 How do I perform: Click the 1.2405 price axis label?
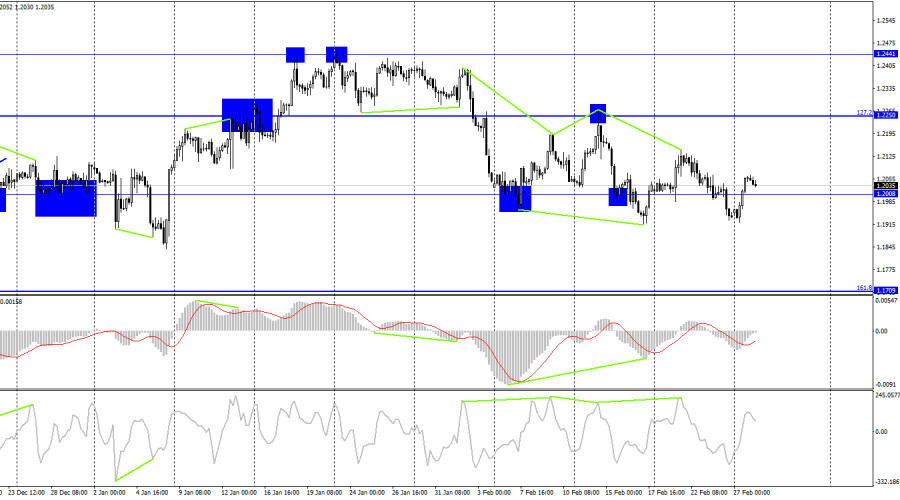click(886, 66)
